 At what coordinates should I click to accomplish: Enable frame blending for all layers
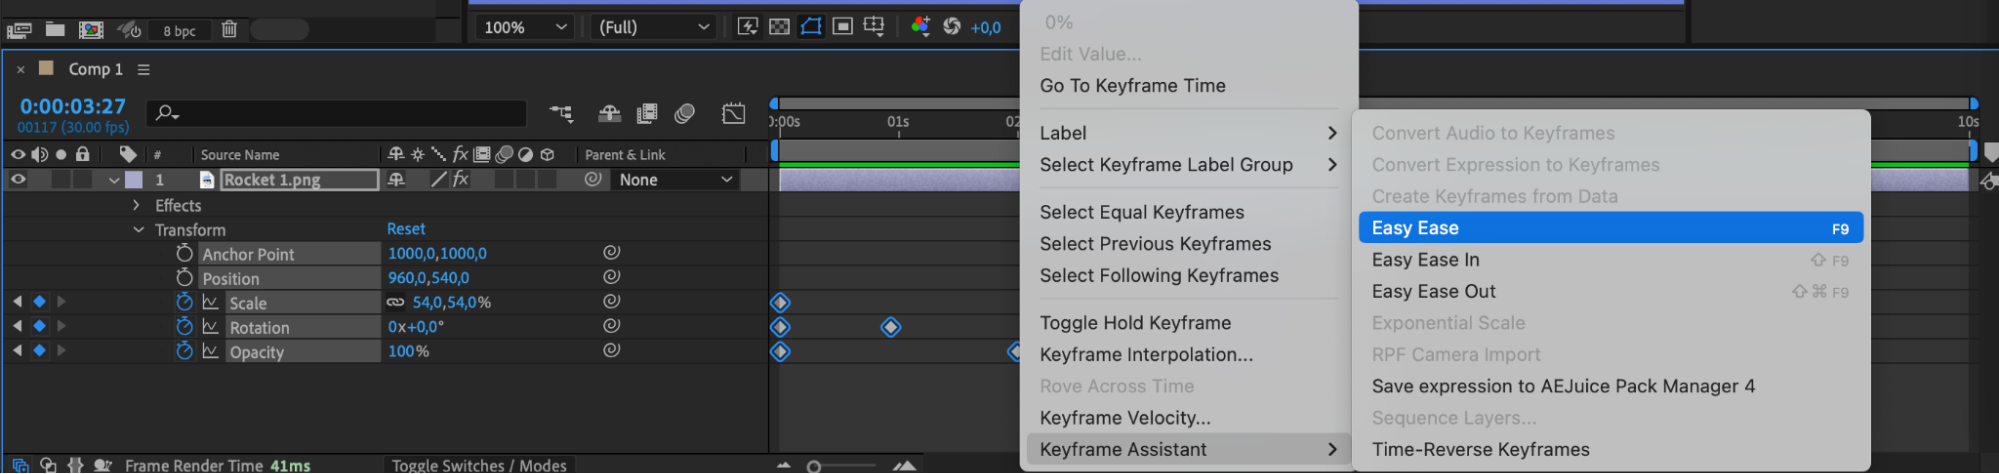(647, 113)
